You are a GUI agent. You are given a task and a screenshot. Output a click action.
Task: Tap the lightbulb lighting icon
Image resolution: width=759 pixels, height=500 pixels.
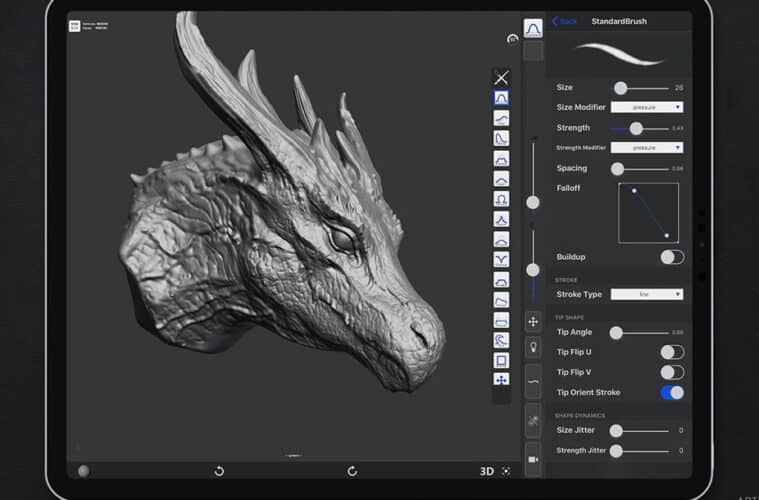pyautogui.click(x=533, y=348)
